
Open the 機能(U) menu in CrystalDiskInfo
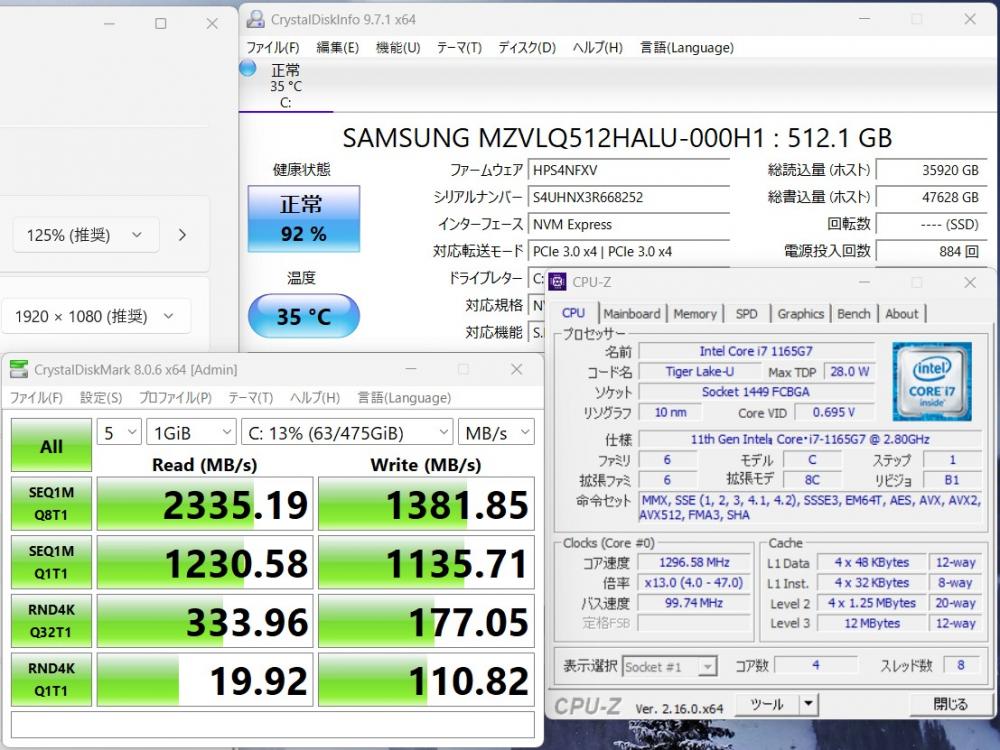pyautogui.click(x=397, y=47)
